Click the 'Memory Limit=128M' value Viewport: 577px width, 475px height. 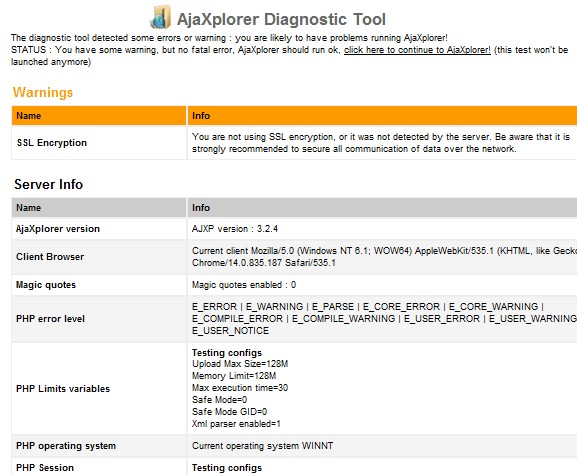click(234, 376)
